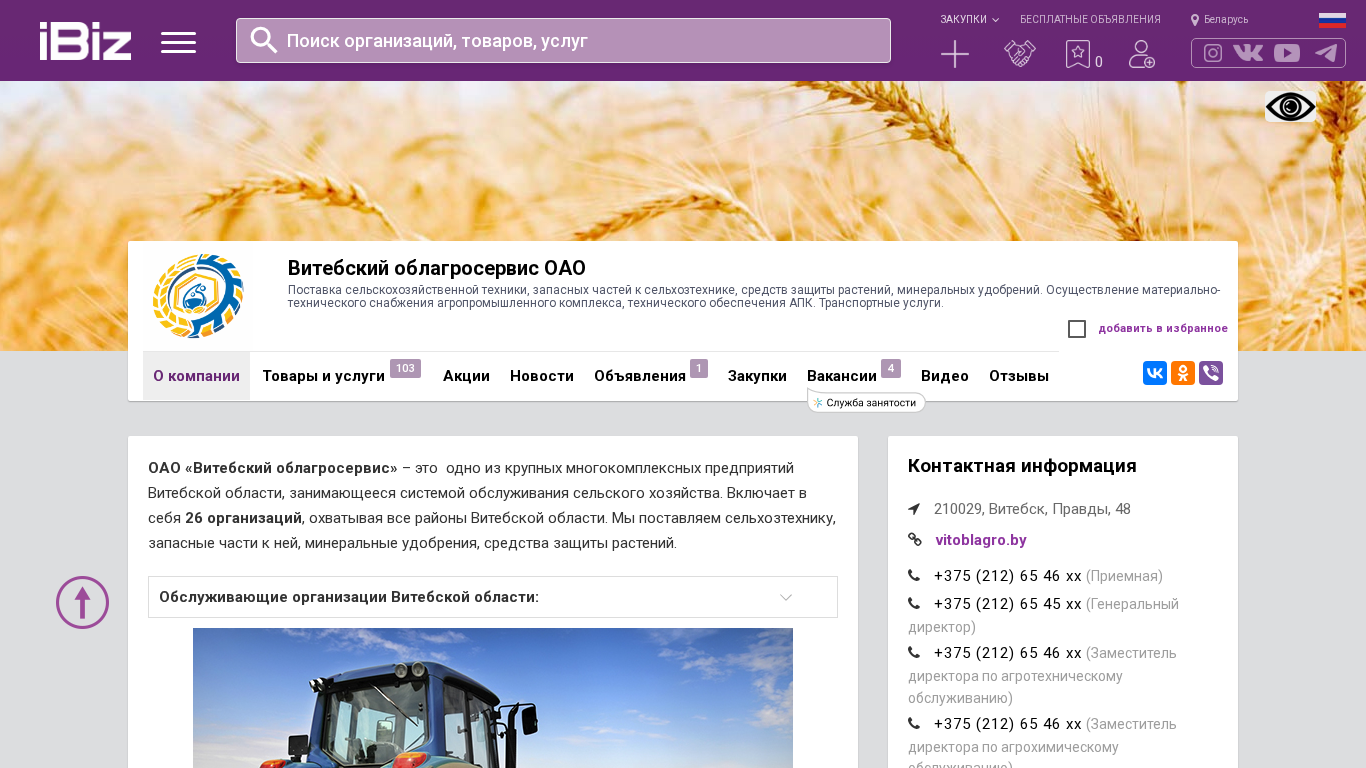1366x768 pixels.
Task: Share company page on Odnoklassniki
Action: click(1183, 373)
